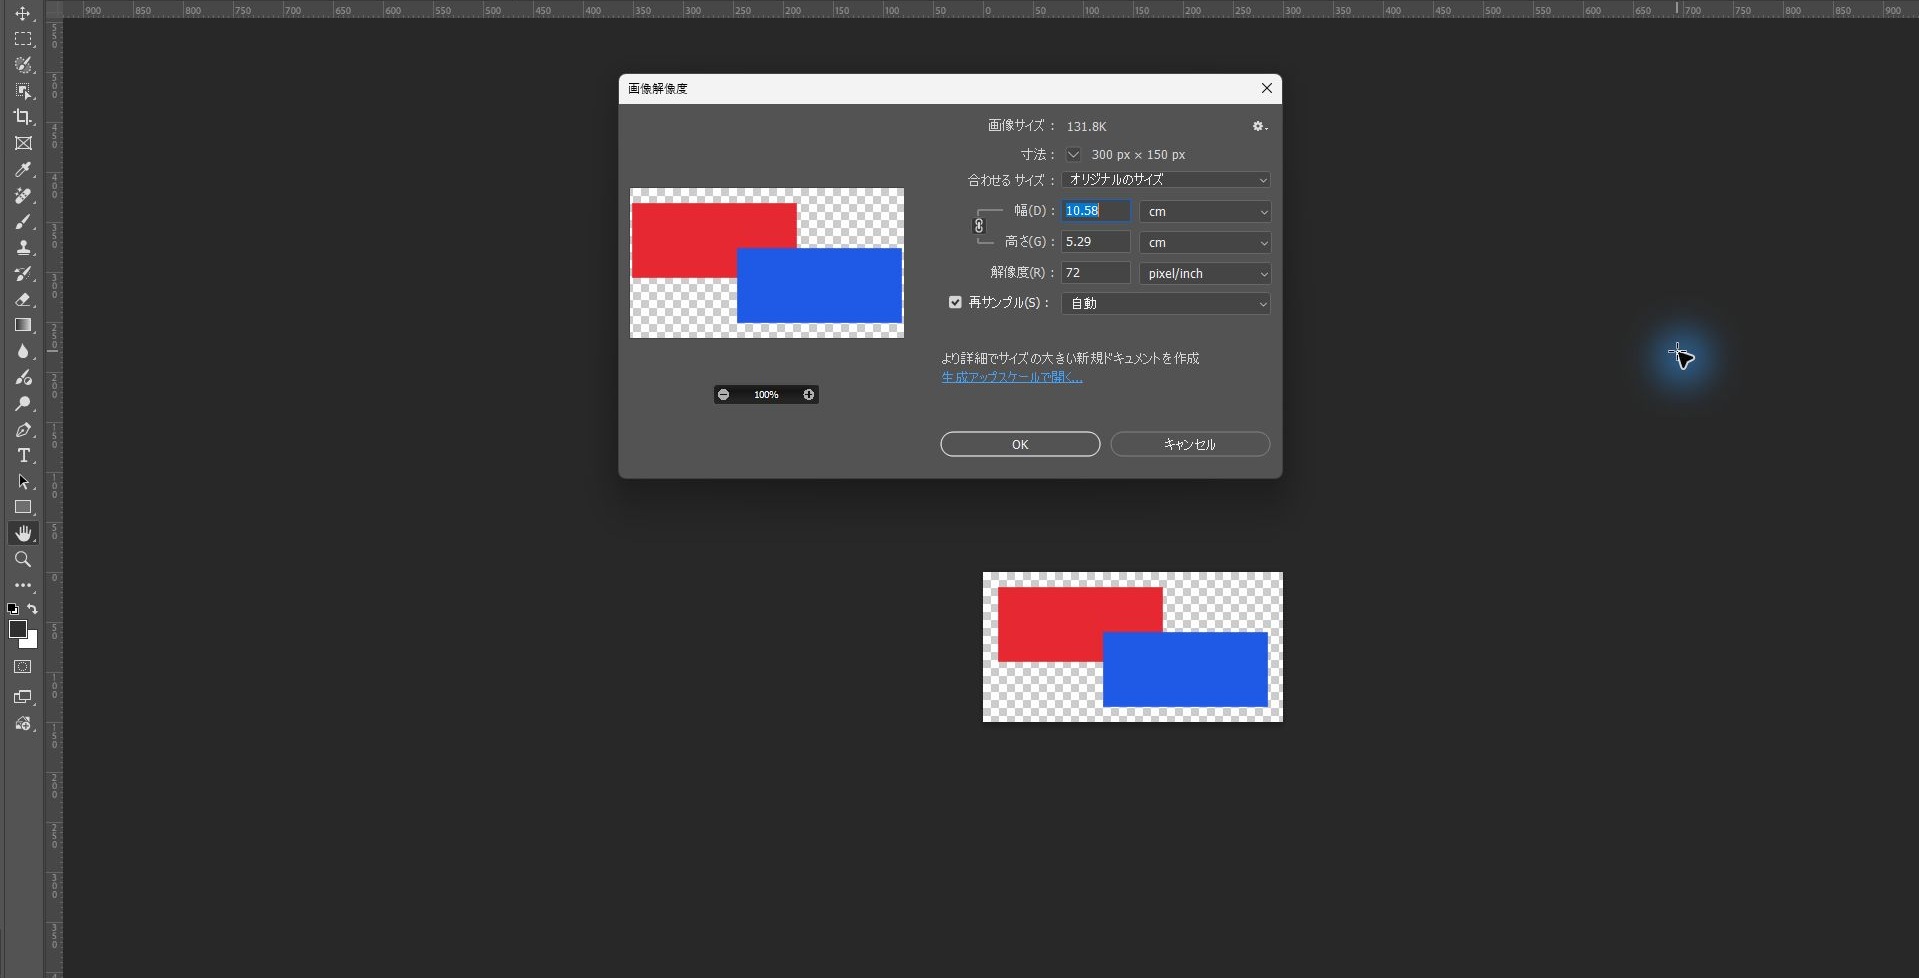Select the Zoom tool

click(23, 560)
